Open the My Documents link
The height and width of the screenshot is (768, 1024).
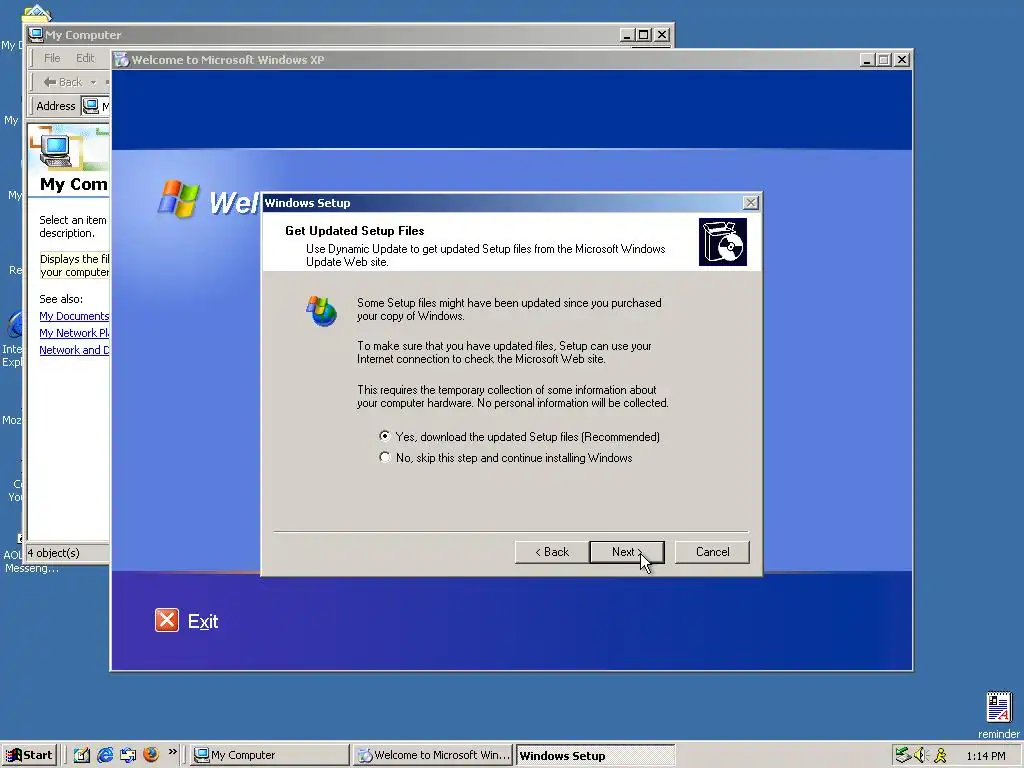pyautogui.click(x=74, y=316)
